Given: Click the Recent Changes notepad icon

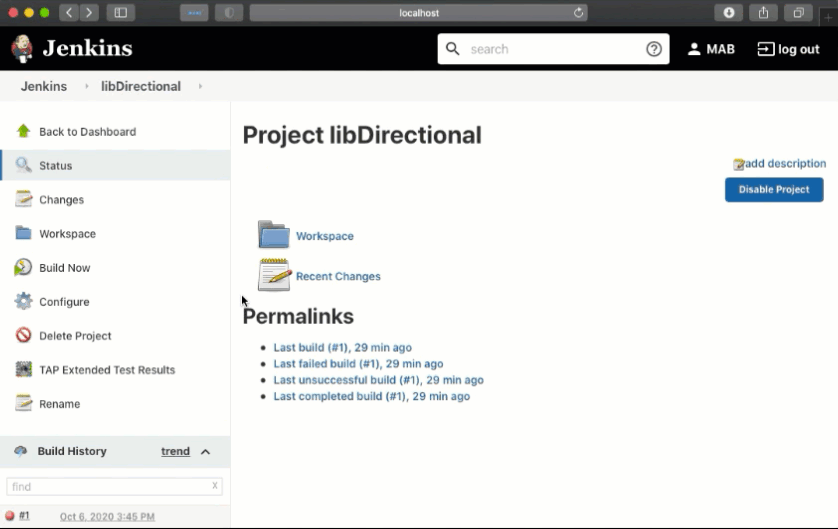Looking at the screenshot, I should [273, 275].
